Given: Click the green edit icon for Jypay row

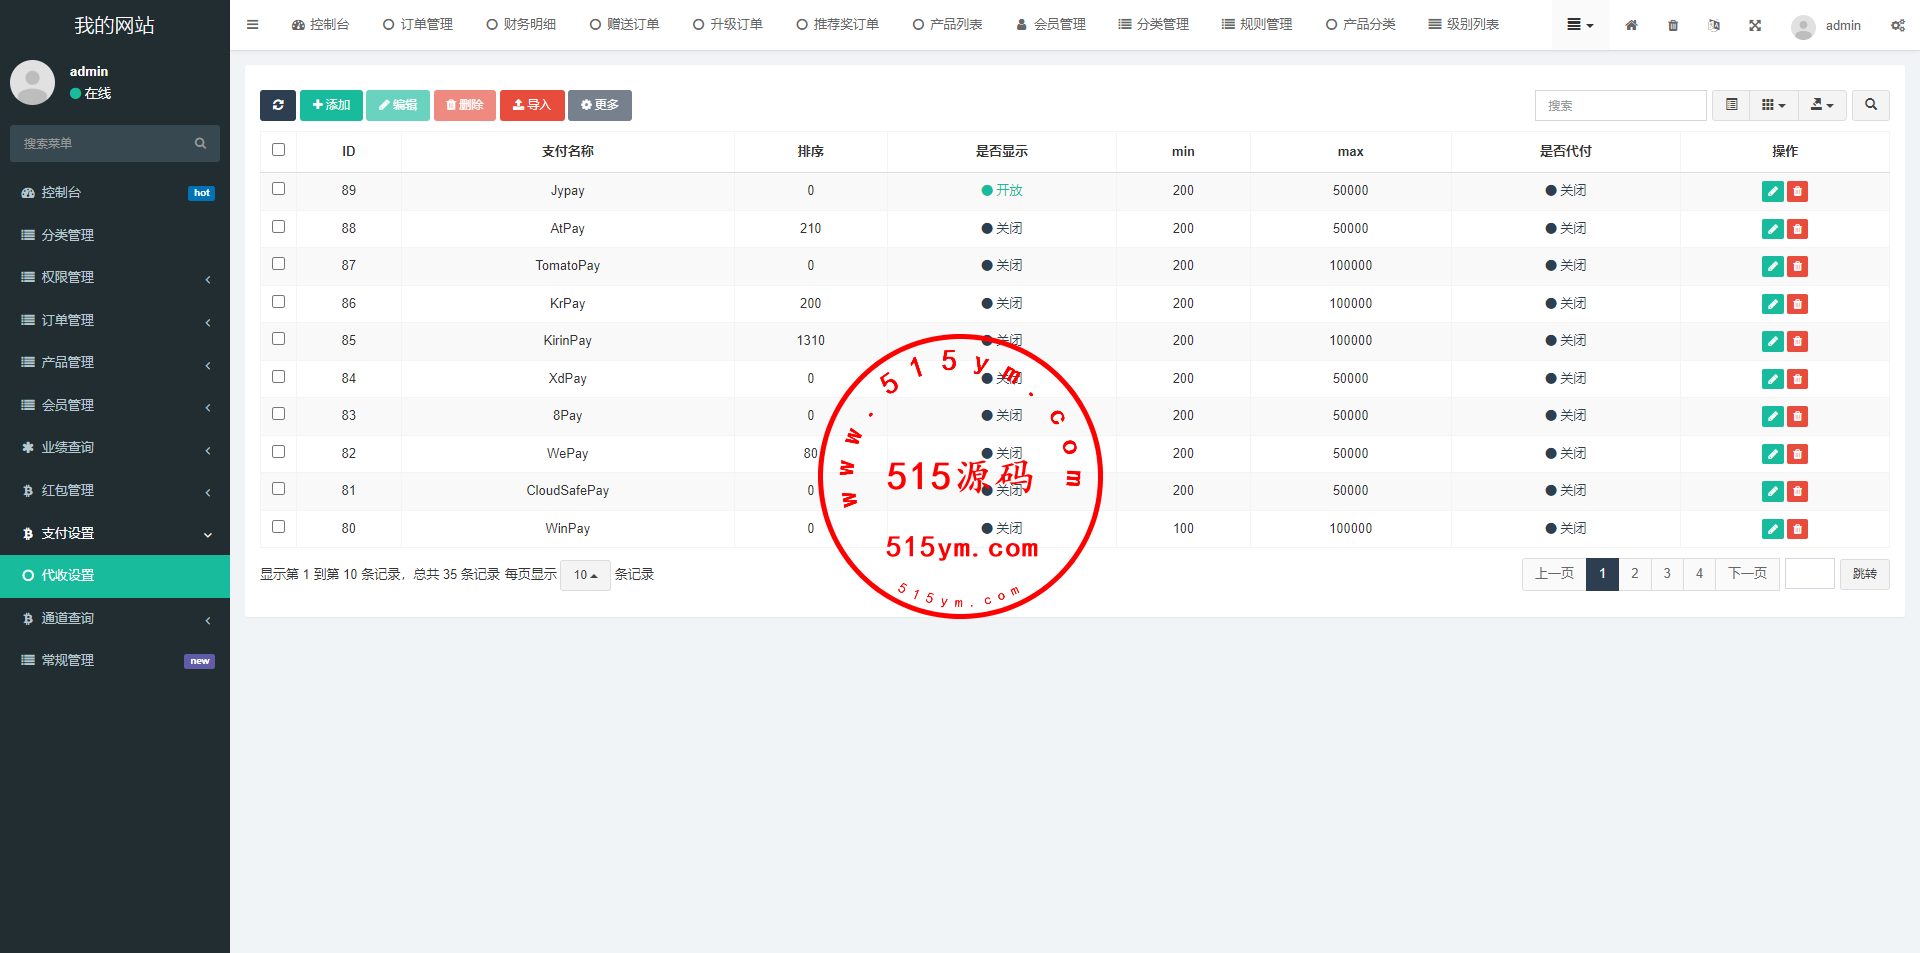Looking at the screenshot, I should click(1772, 191).
